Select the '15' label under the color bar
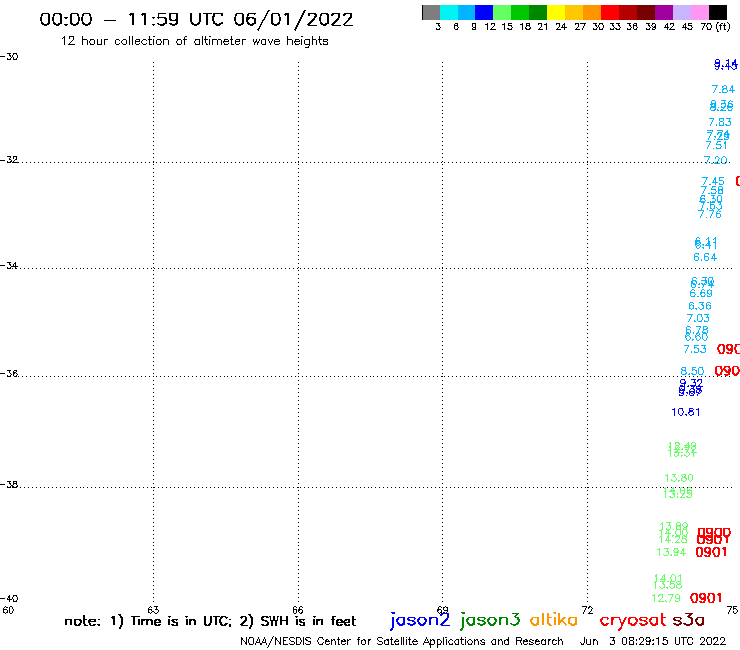Image resolution: width=740 pixels, height=650 pixels. [x=507, y=27]
